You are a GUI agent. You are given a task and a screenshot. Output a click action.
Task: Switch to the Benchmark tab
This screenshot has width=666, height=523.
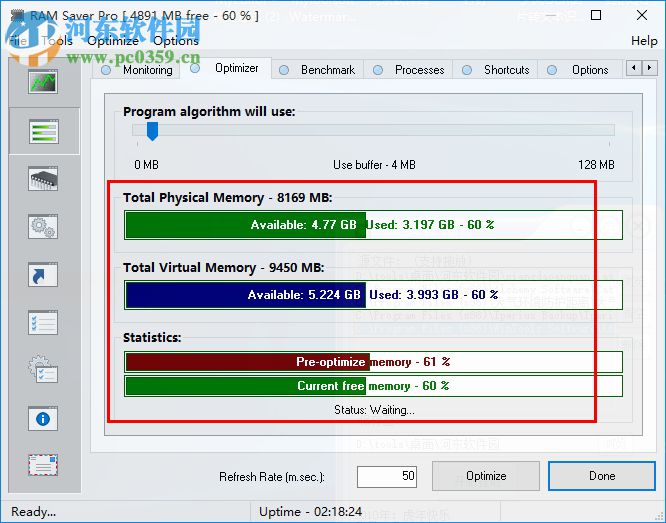pyautogui.click(x=317, y=70)
